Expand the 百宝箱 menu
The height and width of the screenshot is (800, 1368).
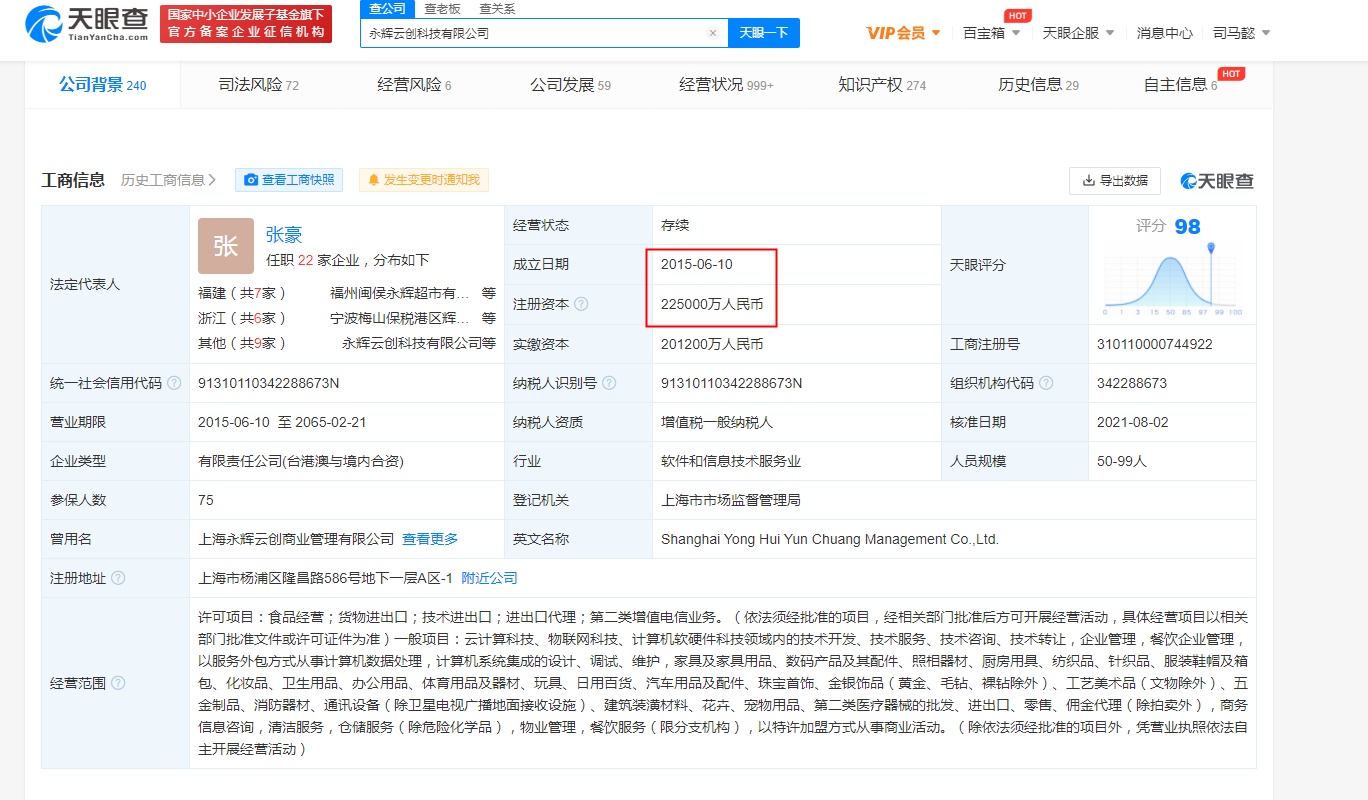[991, 33]
